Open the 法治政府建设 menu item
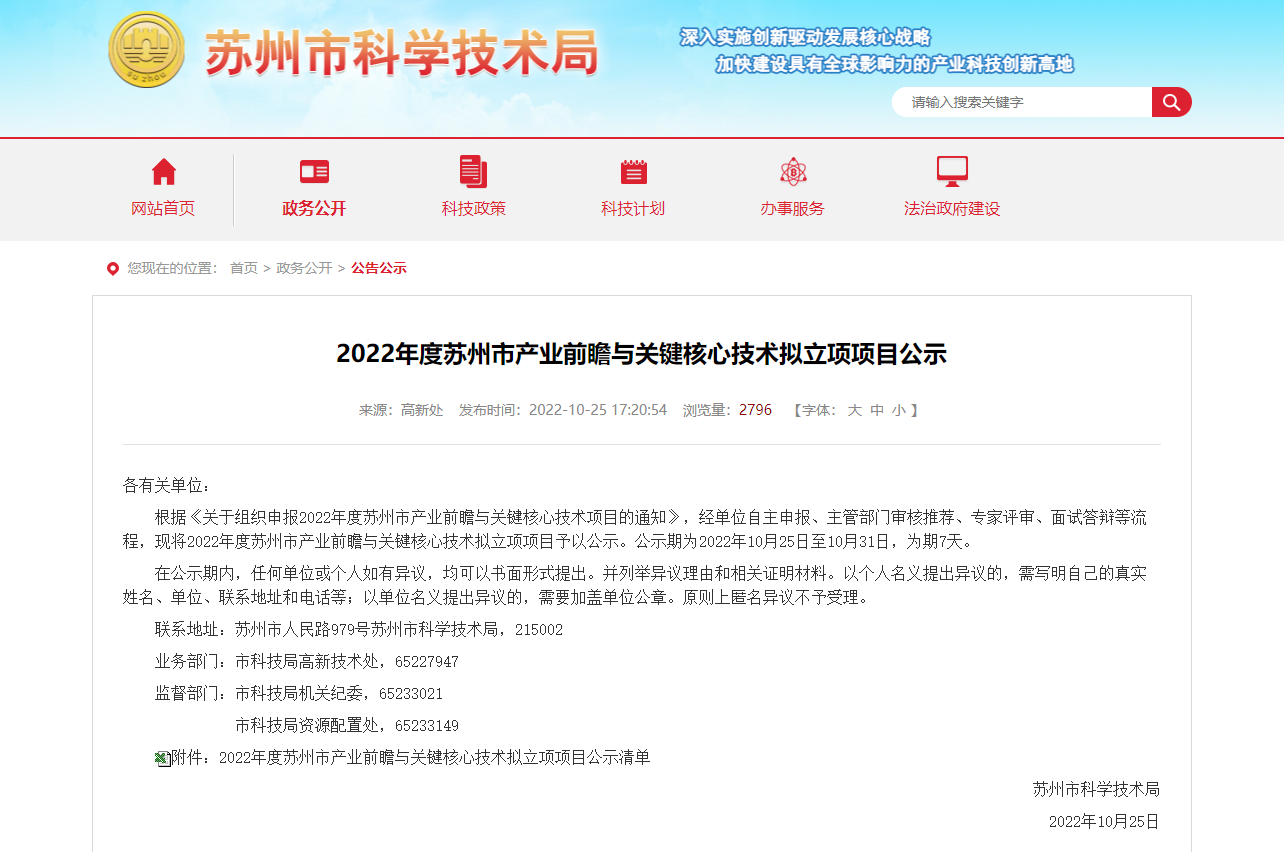Image resolution: width=1284 pixels, height=852 pixels. 952,208
